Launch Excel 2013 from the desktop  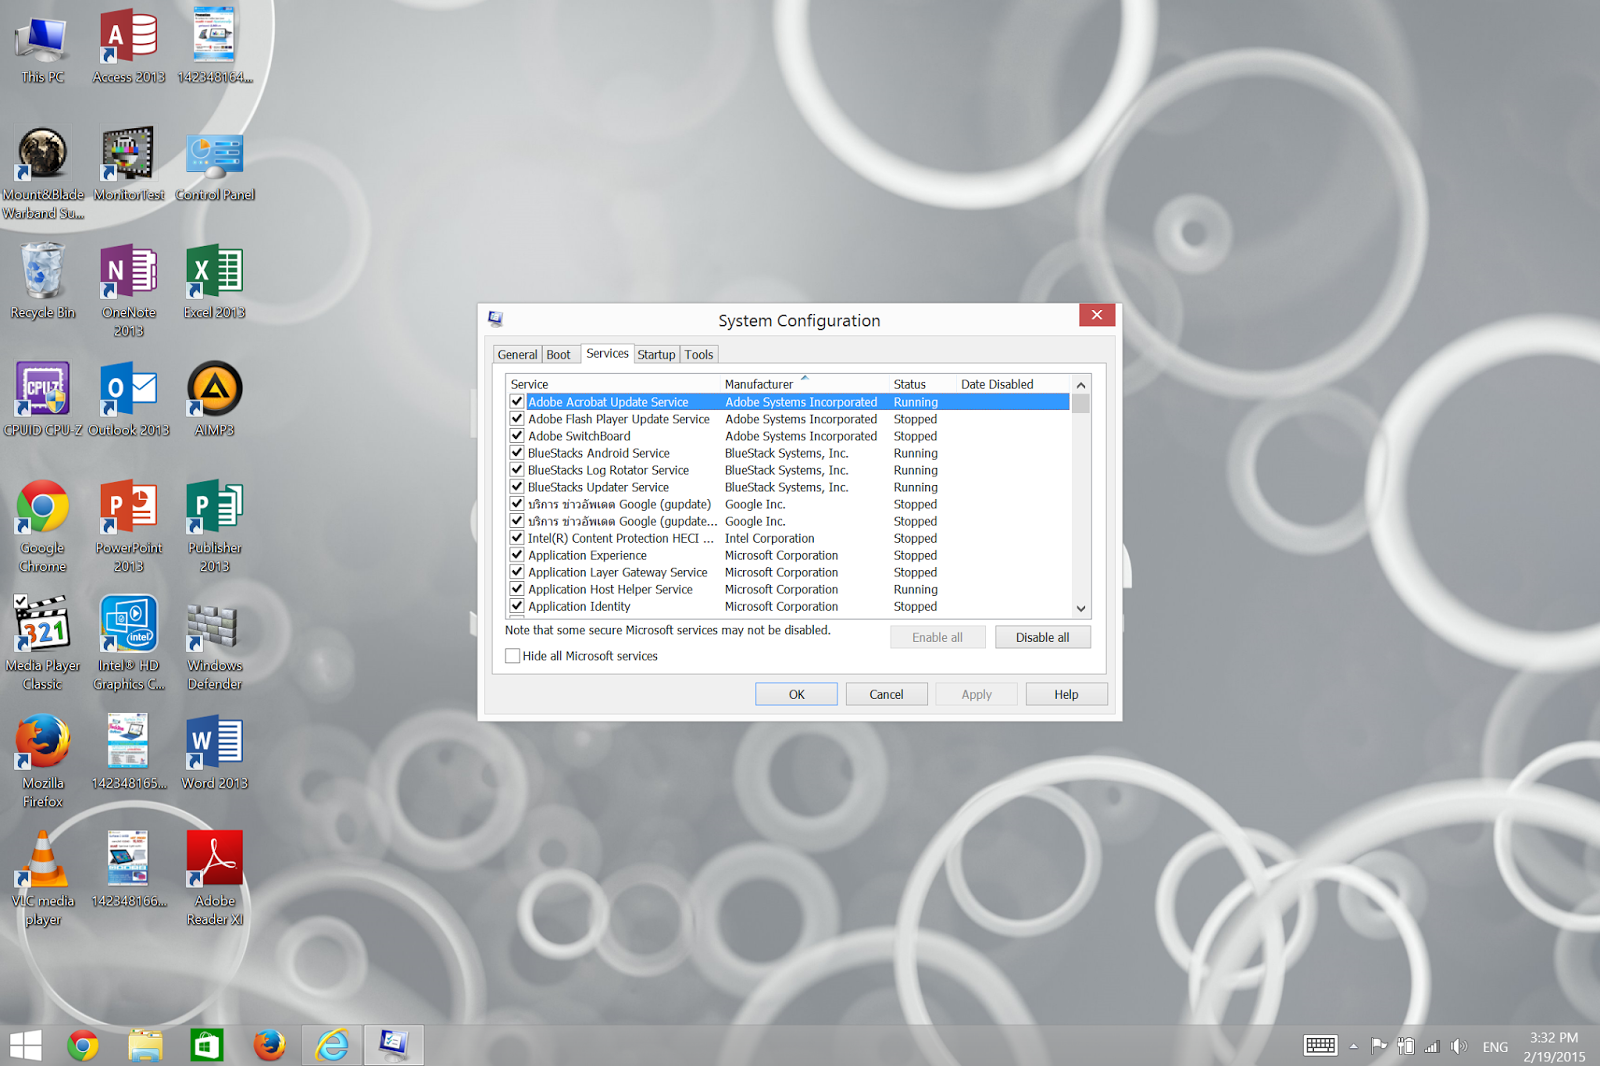pos(215,282)
